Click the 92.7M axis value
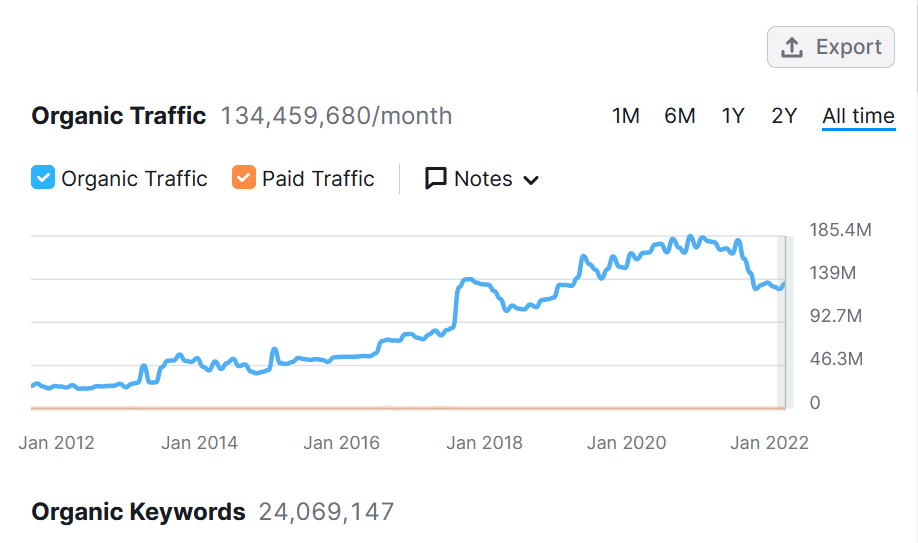Screen dimensions: 918x543 click(x=835, y=316)
